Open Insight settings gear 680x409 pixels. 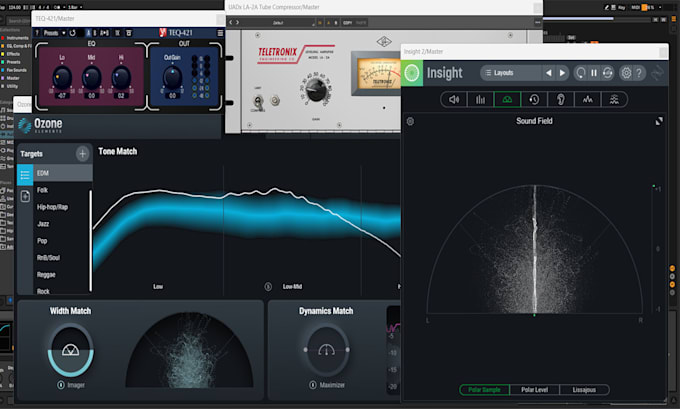[626, 73]
